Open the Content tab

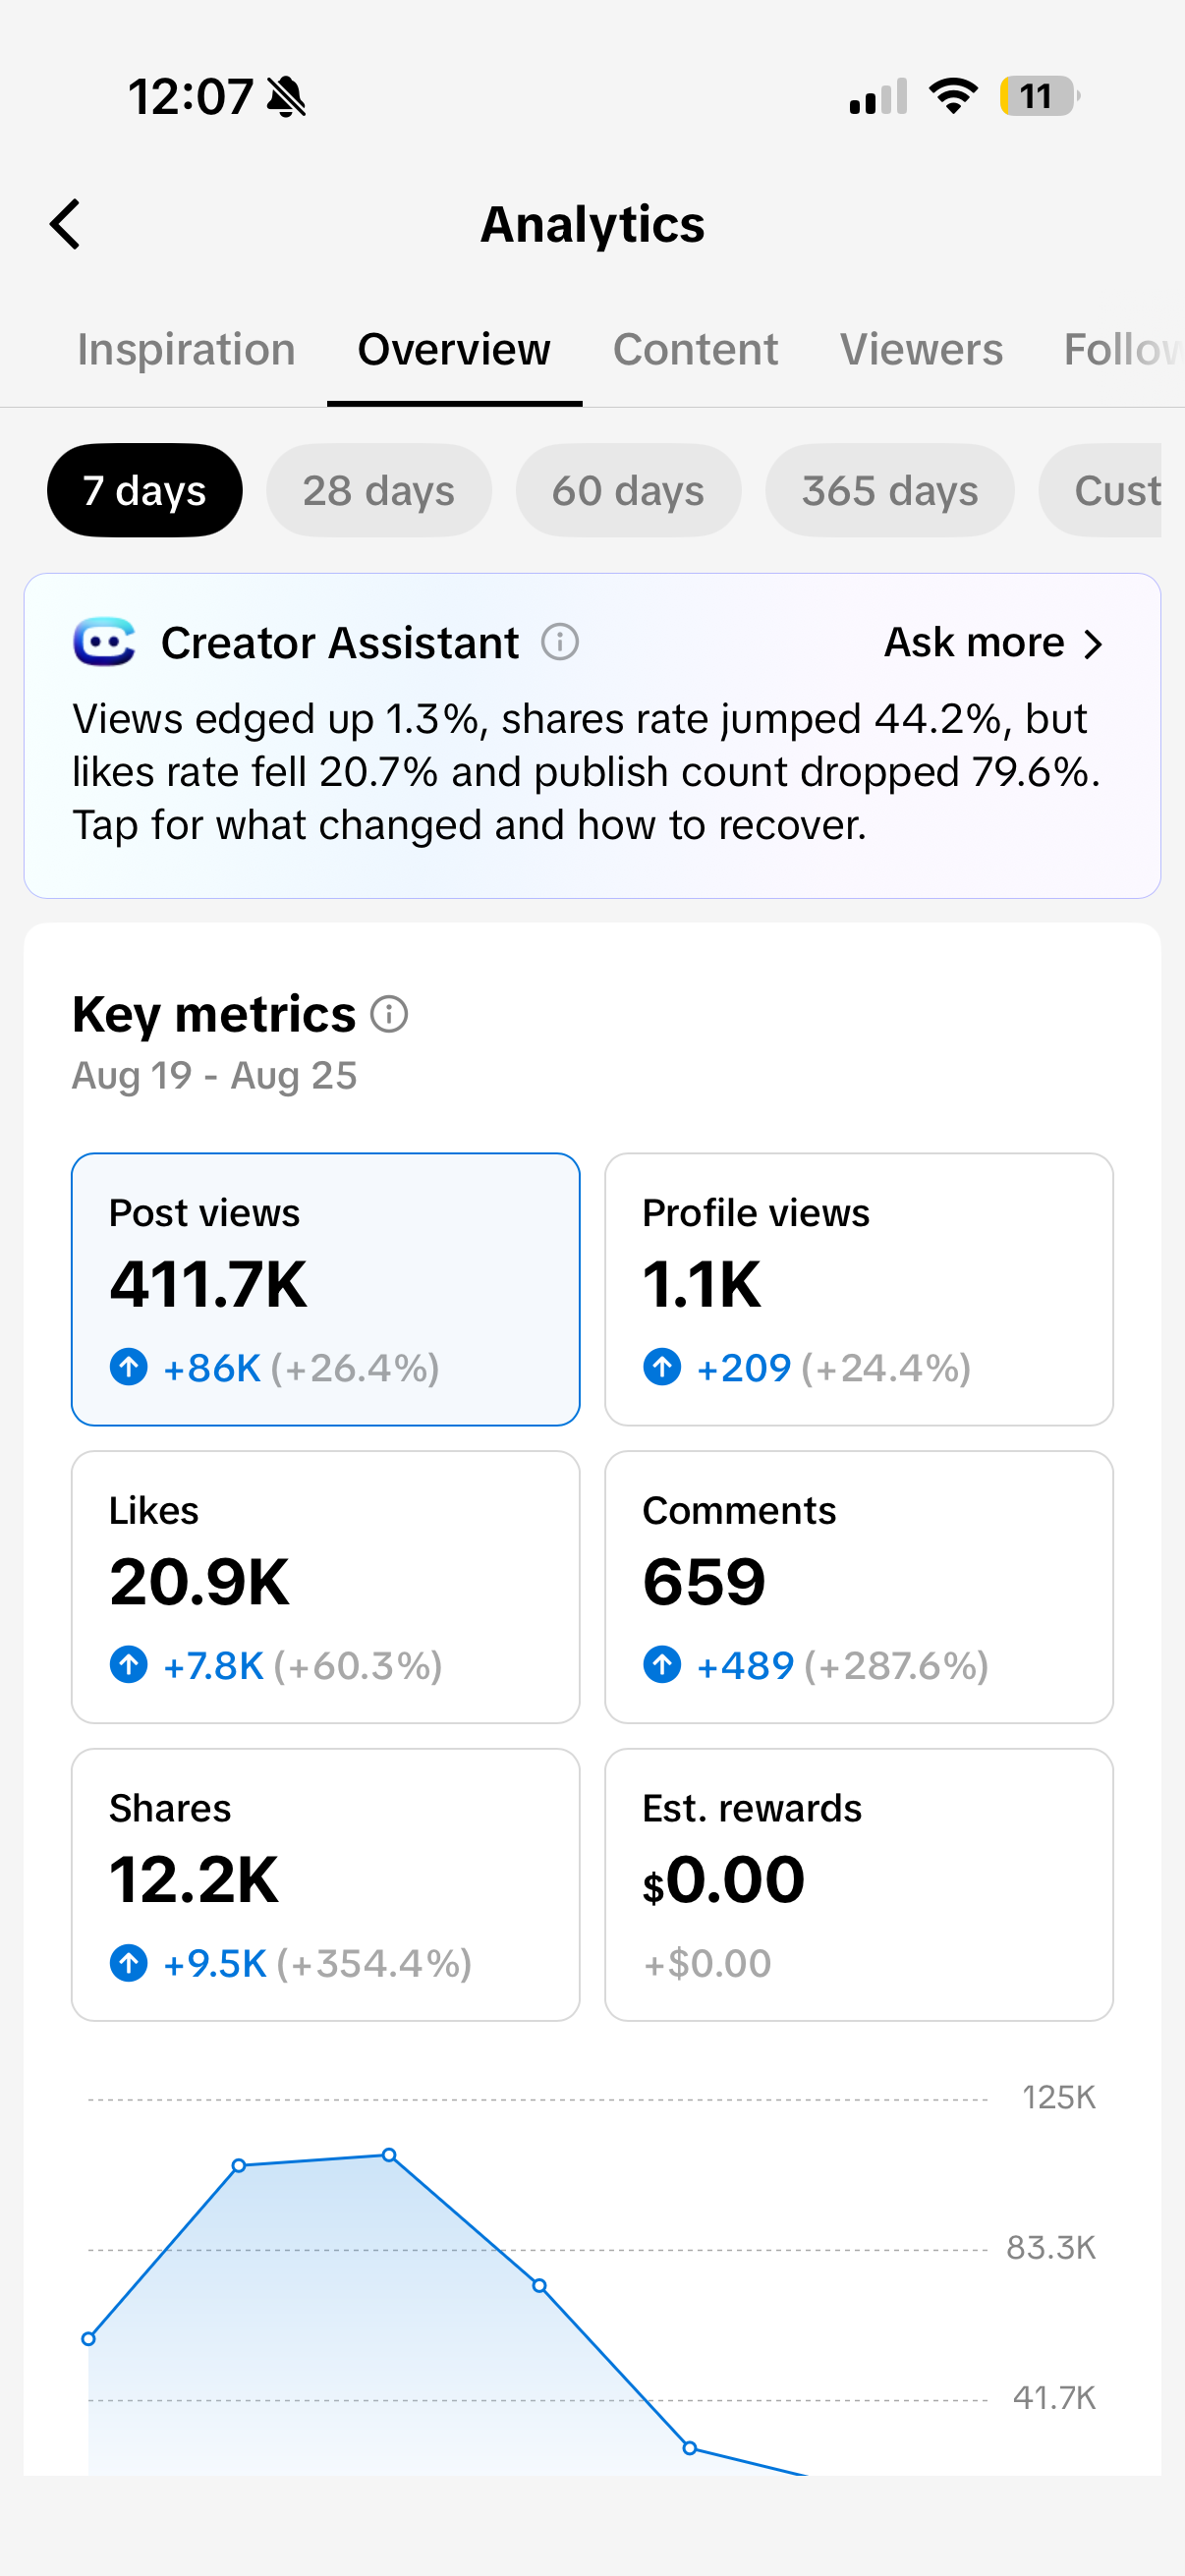pyautogui.click(x=695, y=350)
